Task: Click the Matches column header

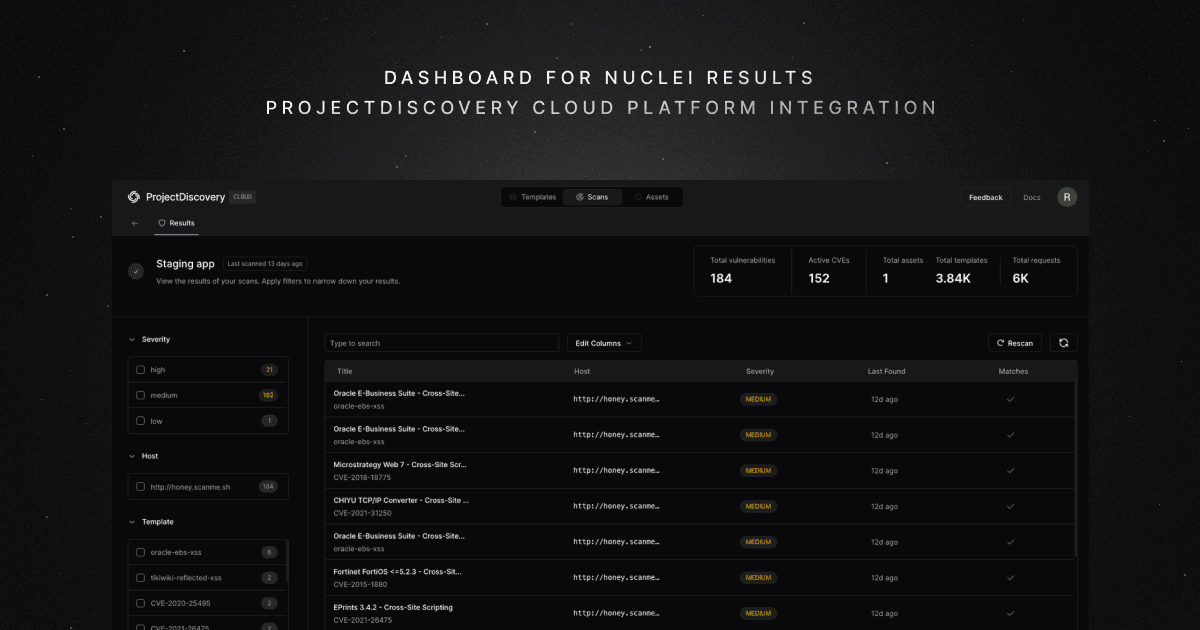Action: (x=1013, y=371)
